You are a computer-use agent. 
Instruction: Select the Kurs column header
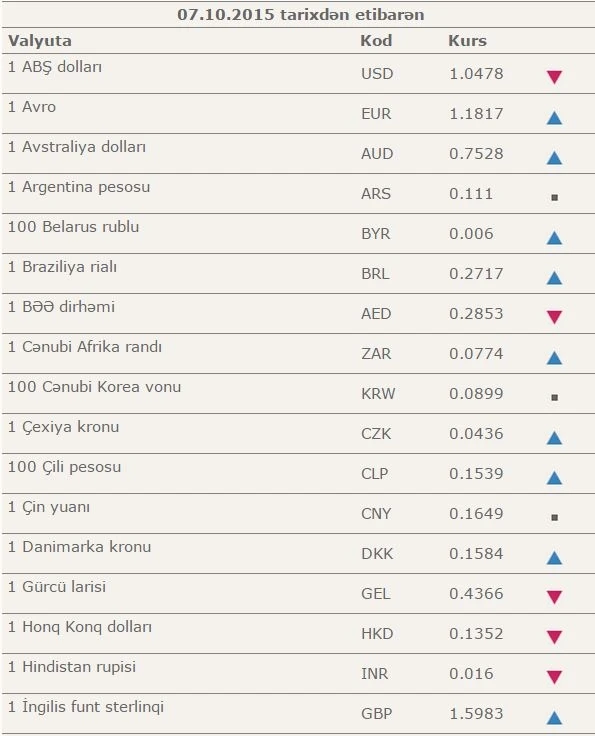pos(467,41)
